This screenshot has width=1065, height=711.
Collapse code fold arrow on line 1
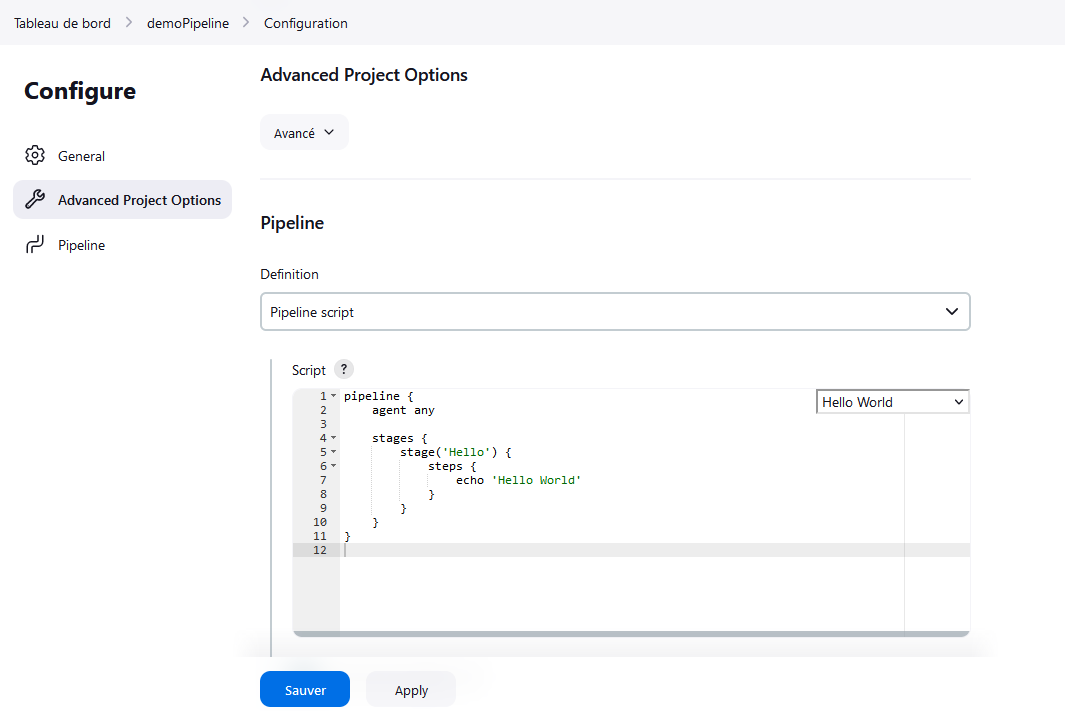(333, 396)
